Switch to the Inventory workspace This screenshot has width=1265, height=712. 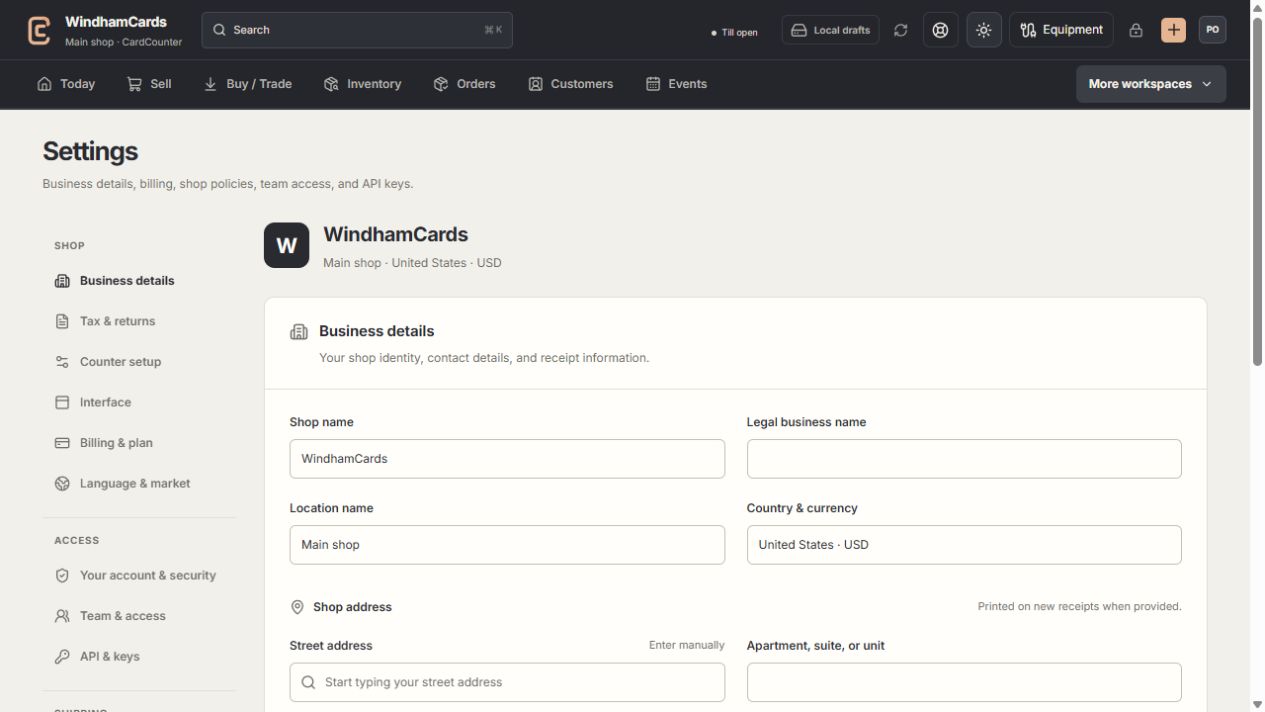pos(363,84)
